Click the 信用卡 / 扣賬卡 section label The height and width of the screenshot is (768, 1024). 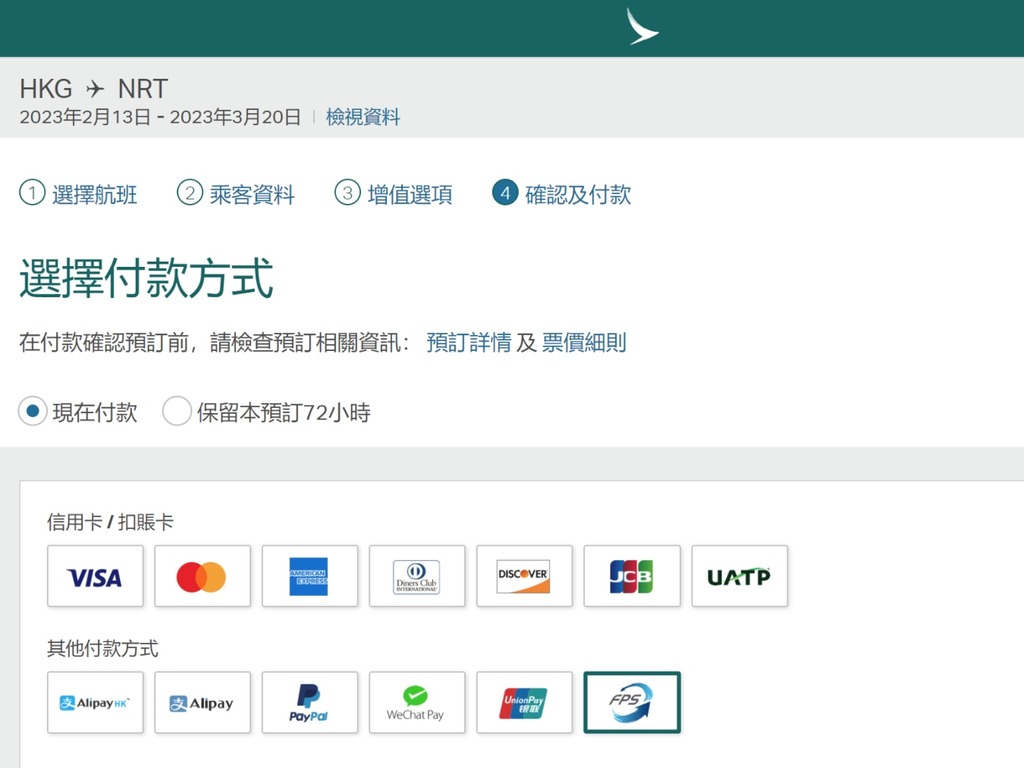click(110, 522)
